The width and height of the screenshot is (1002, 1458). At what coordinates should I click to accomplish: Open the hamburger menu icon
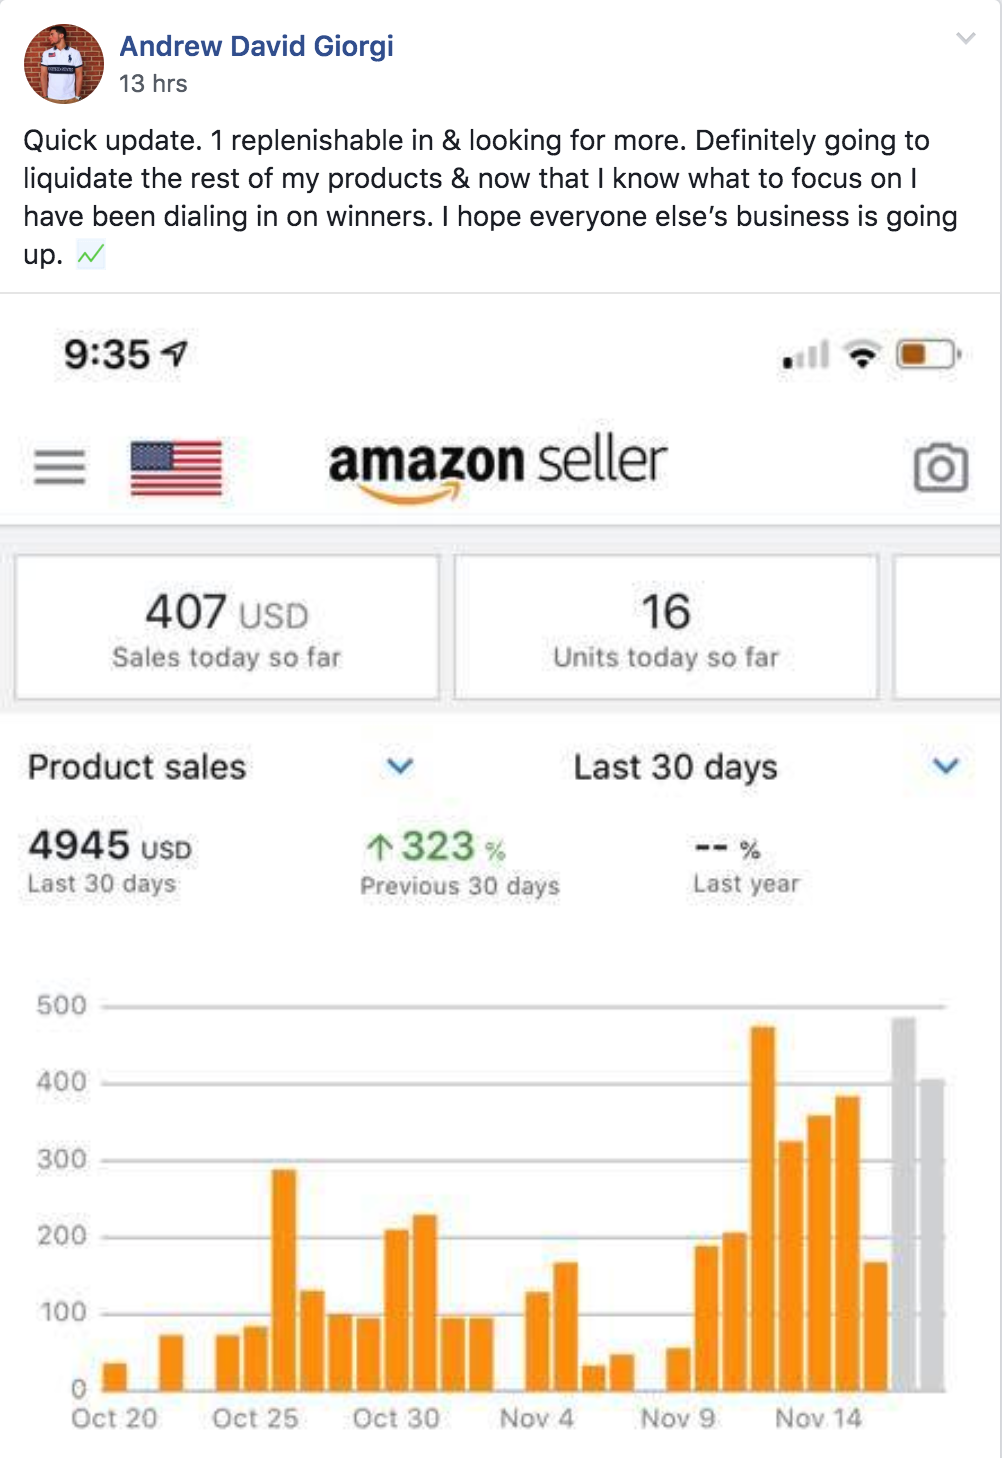[60, 467]
